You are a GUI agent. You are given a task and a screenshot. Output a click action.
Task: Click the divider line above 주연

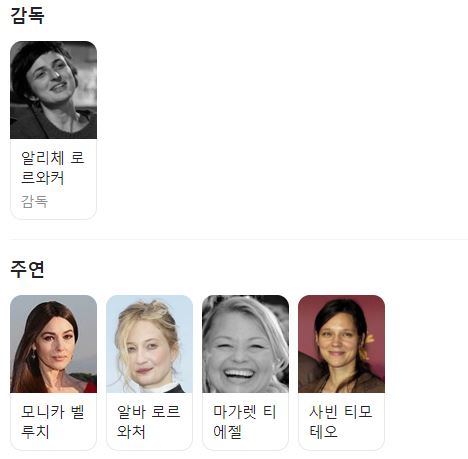(239, 239)
